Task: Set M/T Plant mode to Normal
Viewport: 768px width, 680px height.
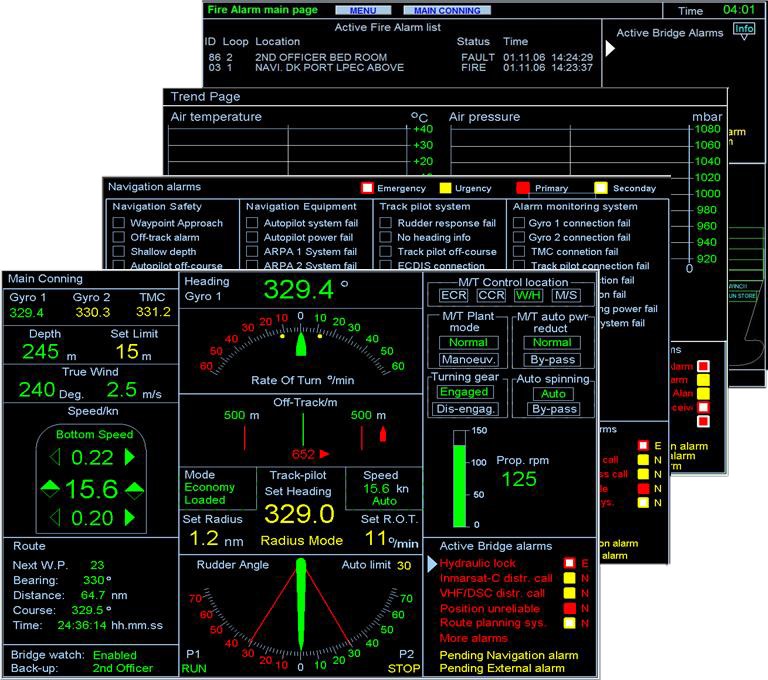Action: click(469, 342)
